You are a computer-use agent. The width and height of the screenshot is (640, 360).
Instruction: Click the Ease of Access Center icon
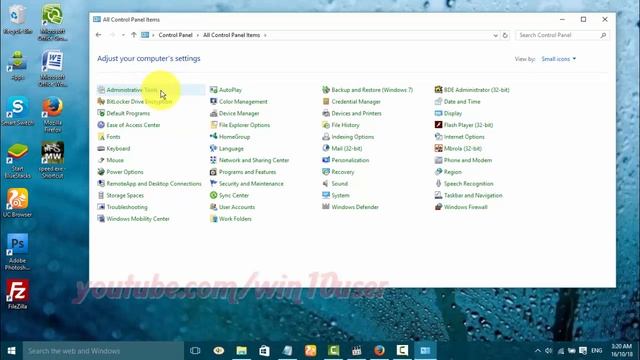tap(101, 125)
